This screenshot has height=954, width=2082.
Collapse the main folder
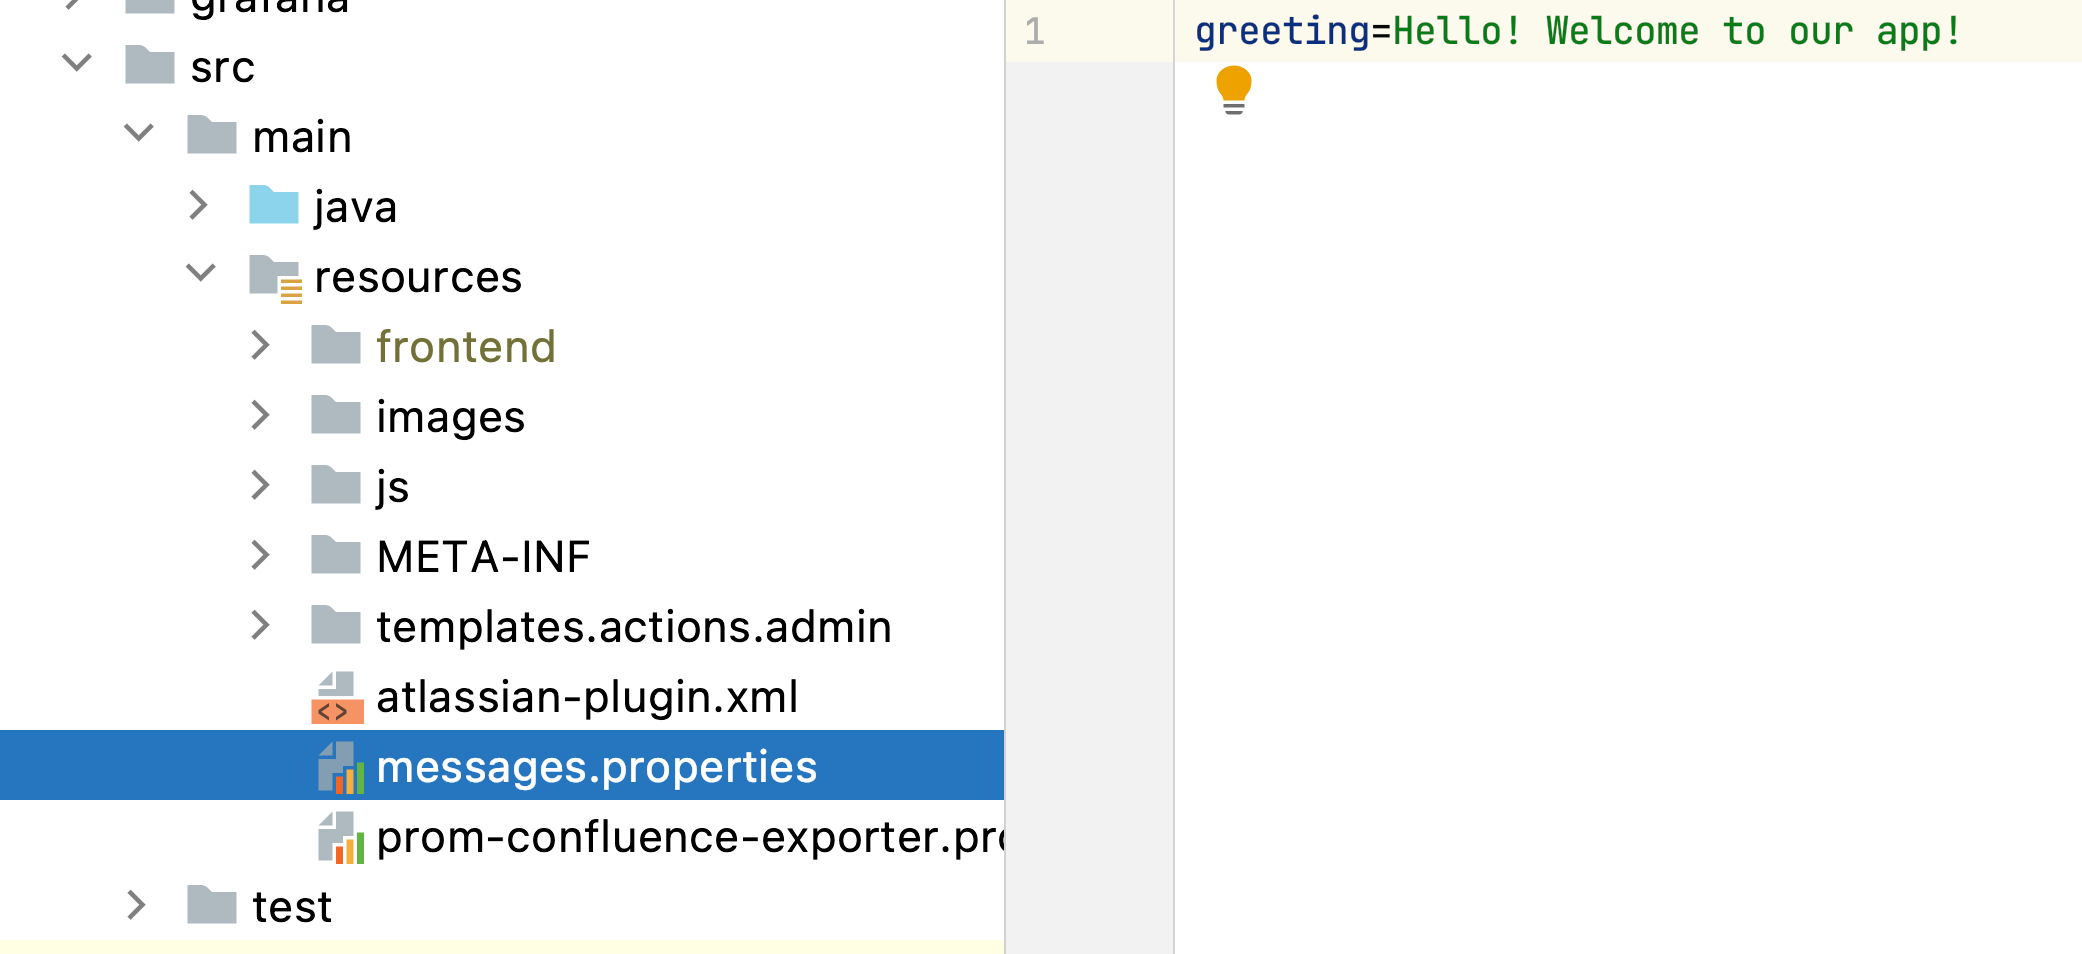coord(139,132)
